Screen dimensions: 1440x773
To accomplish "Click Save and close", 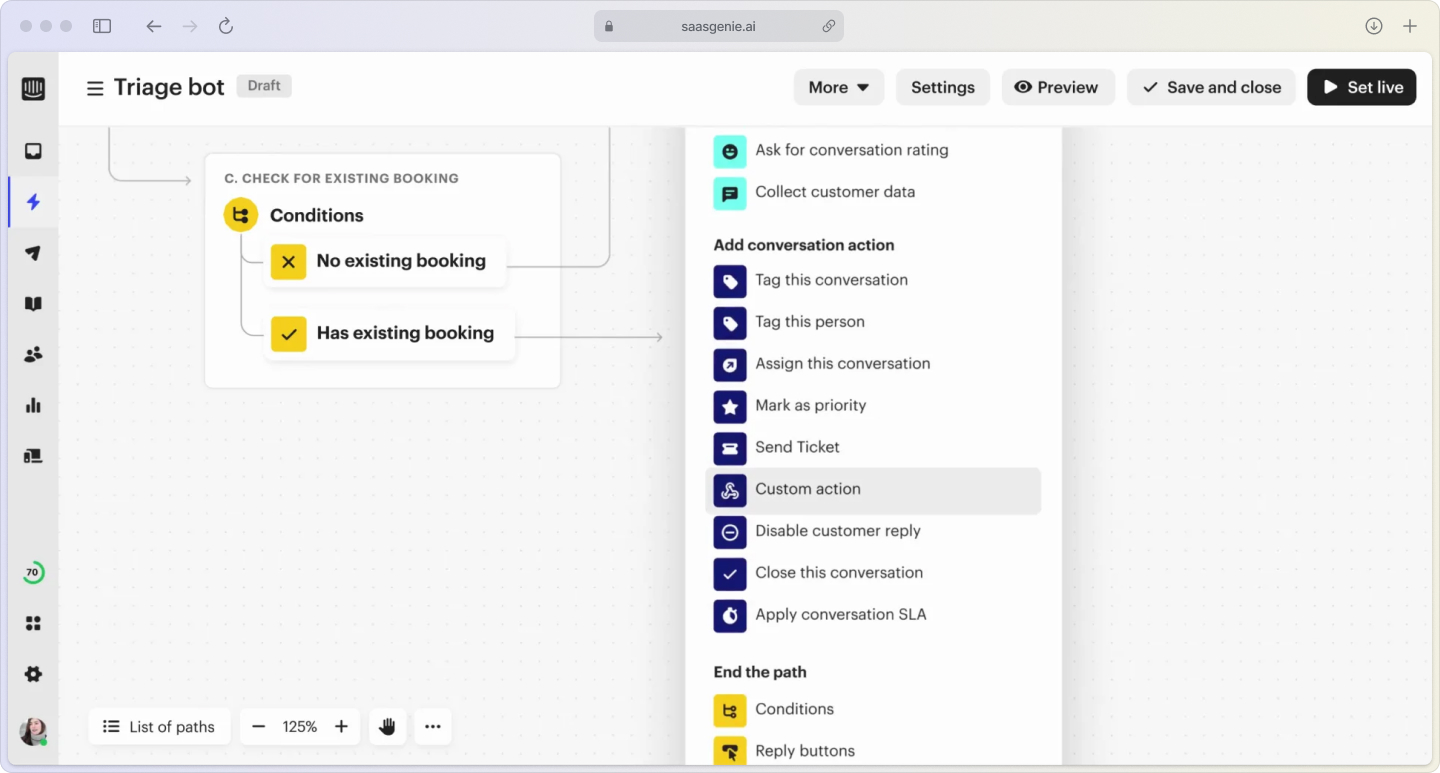I will point(1211,87).
